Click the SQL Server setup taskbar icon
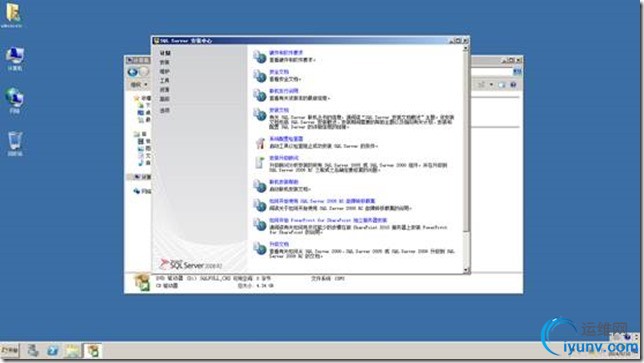 point(93,351)
